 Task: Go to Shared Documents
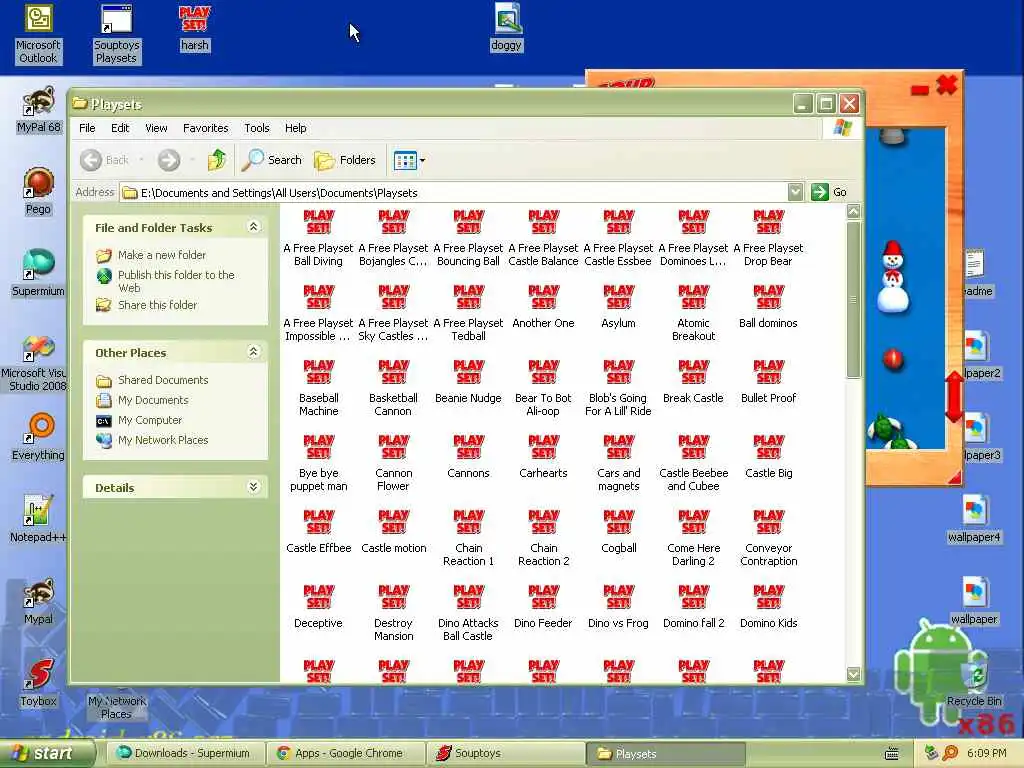[x=163, y=380]
